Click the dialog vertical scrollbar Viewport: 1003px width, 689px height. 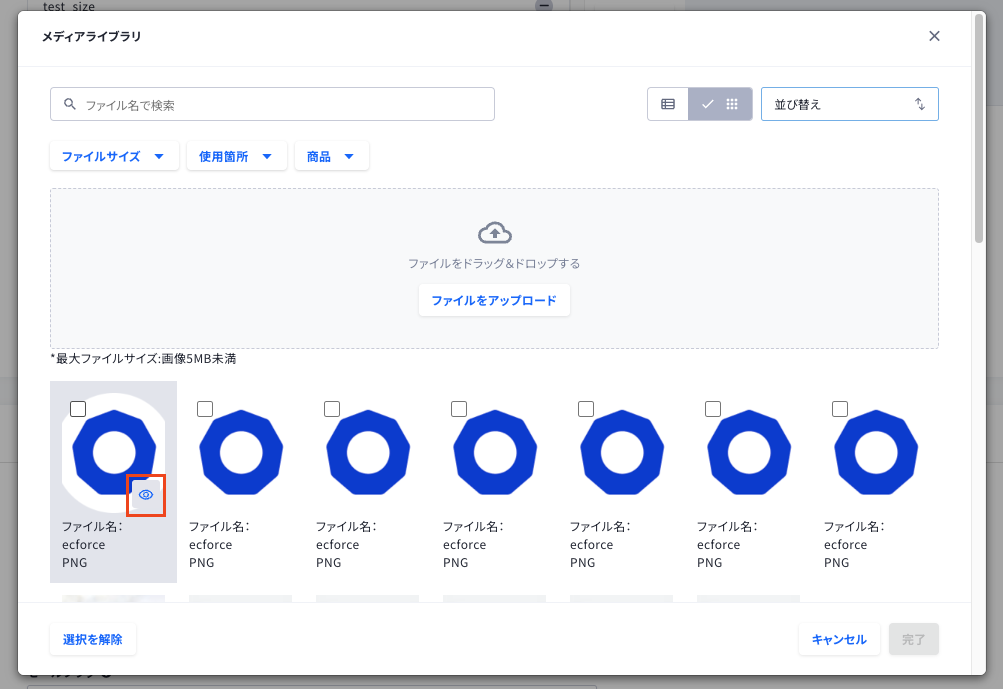pos(979,128)
